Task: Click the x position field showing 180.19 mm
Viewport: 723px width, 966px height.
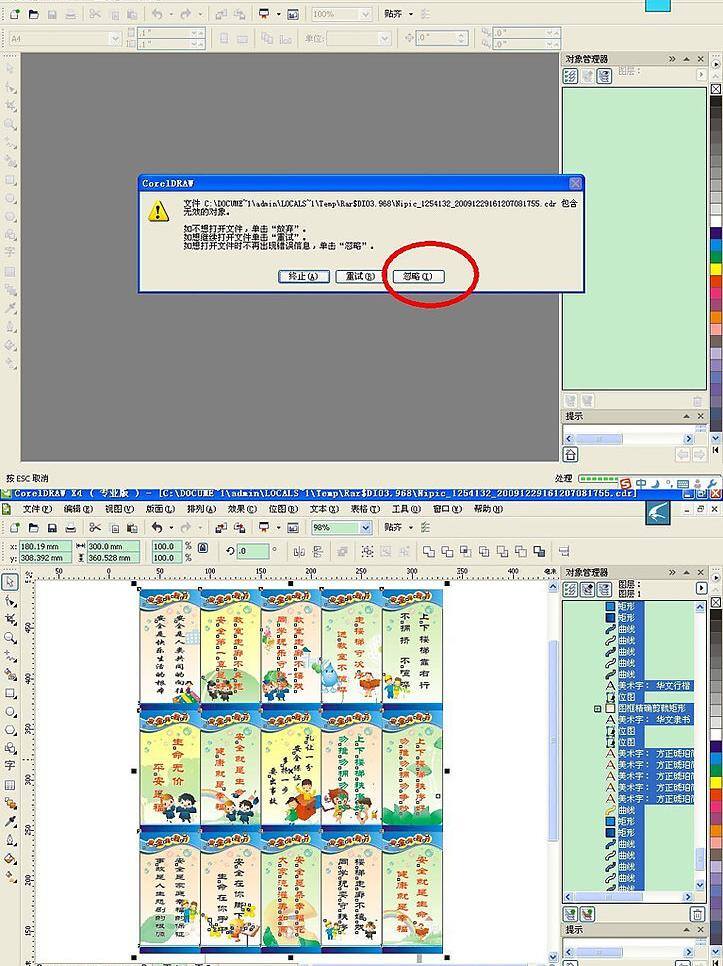Action: pyautogui.click(x=46, y=546)
